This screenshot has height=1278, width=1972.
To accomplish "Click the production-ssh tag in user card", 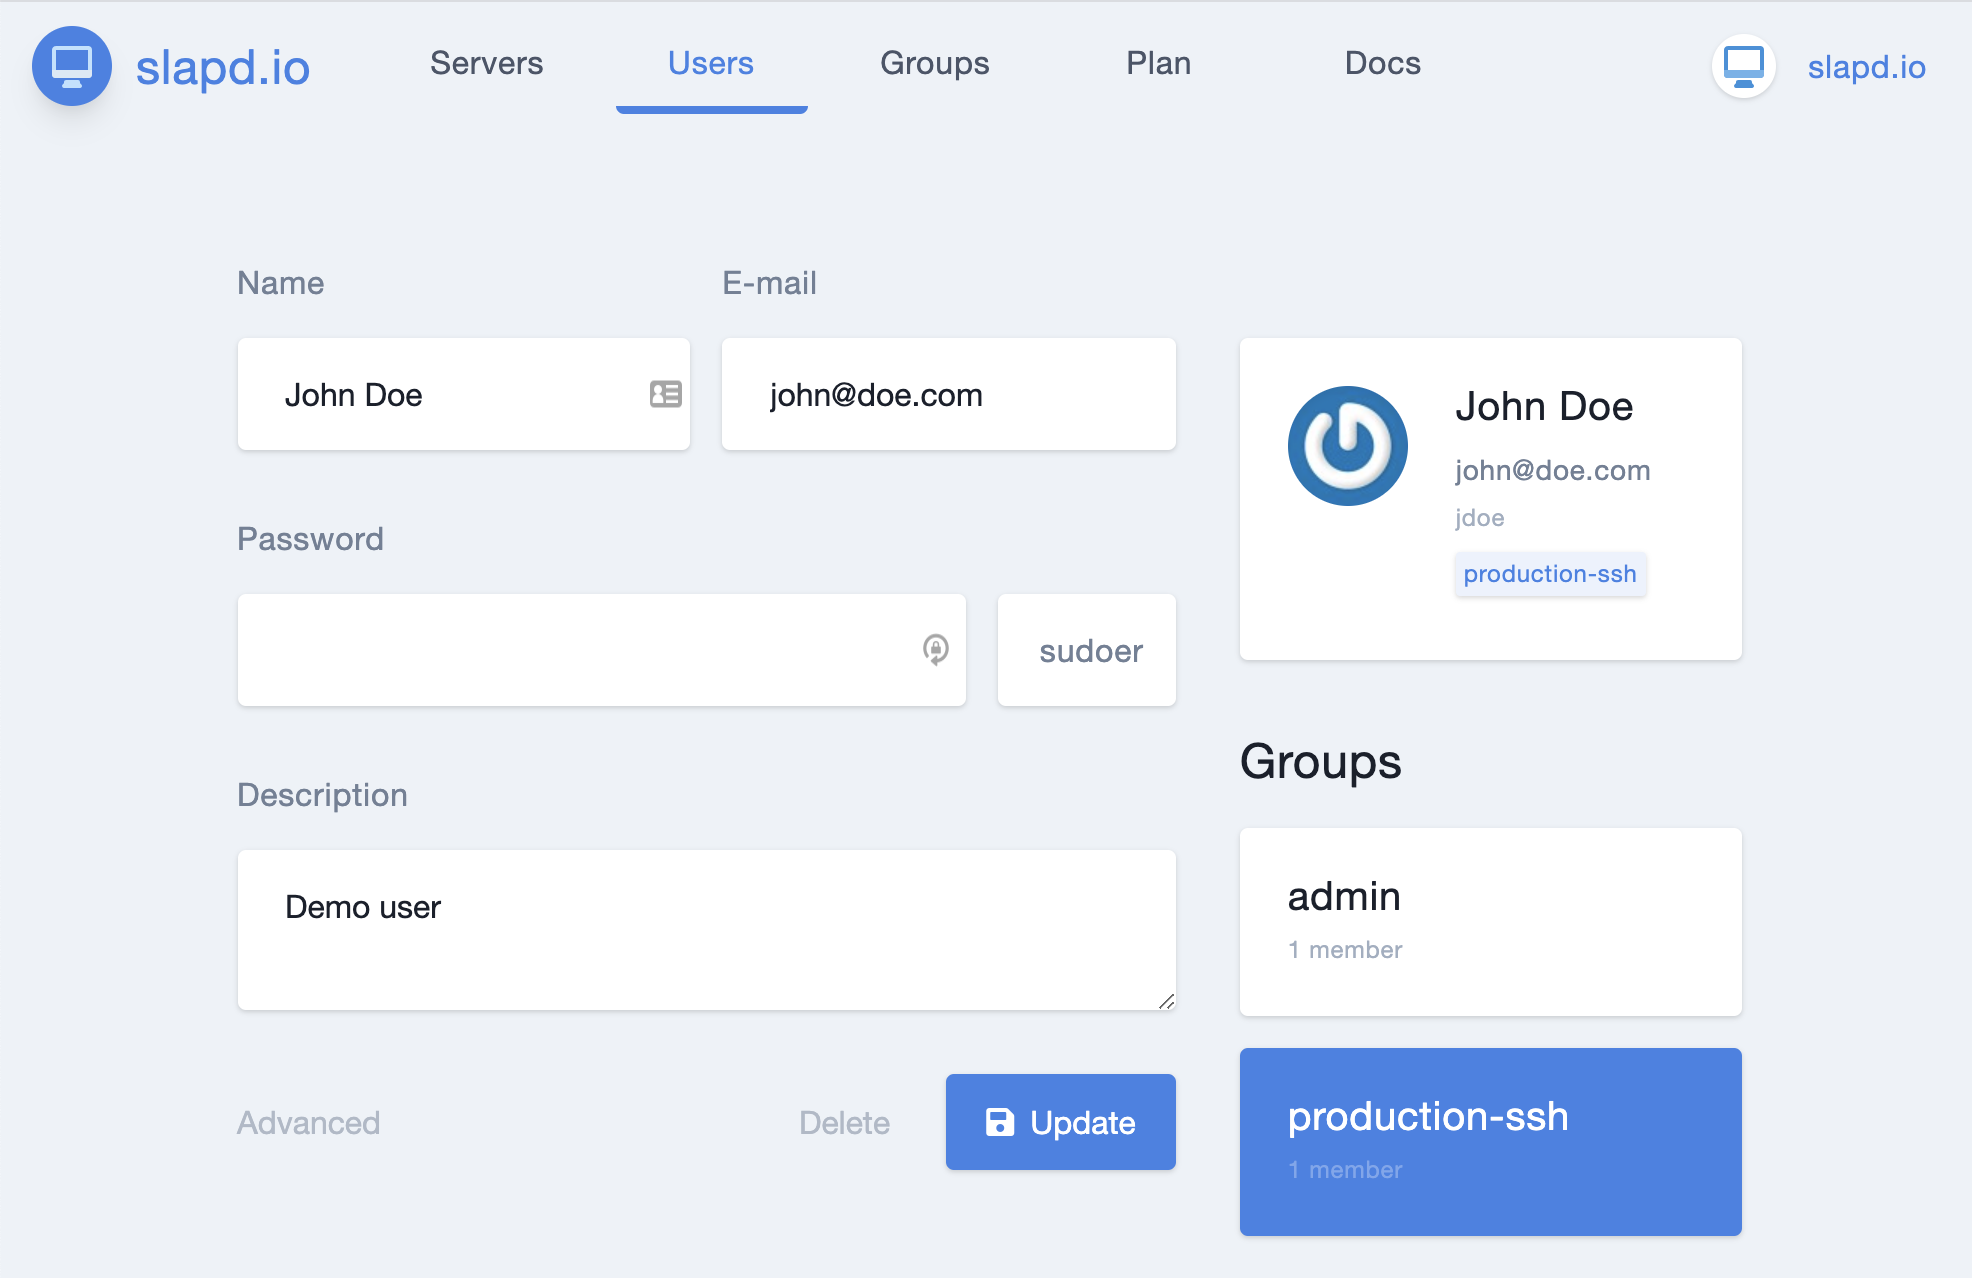I will [x=1549, y=574].
